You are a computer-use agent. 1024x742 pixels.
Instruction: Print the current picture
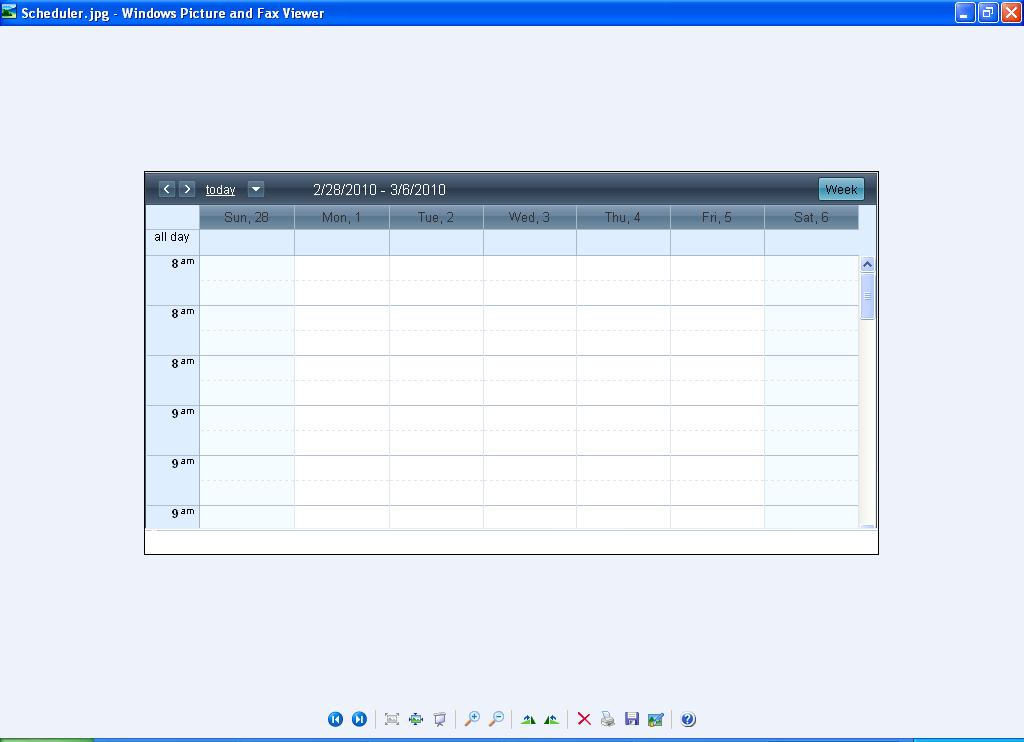coord(608,719)
